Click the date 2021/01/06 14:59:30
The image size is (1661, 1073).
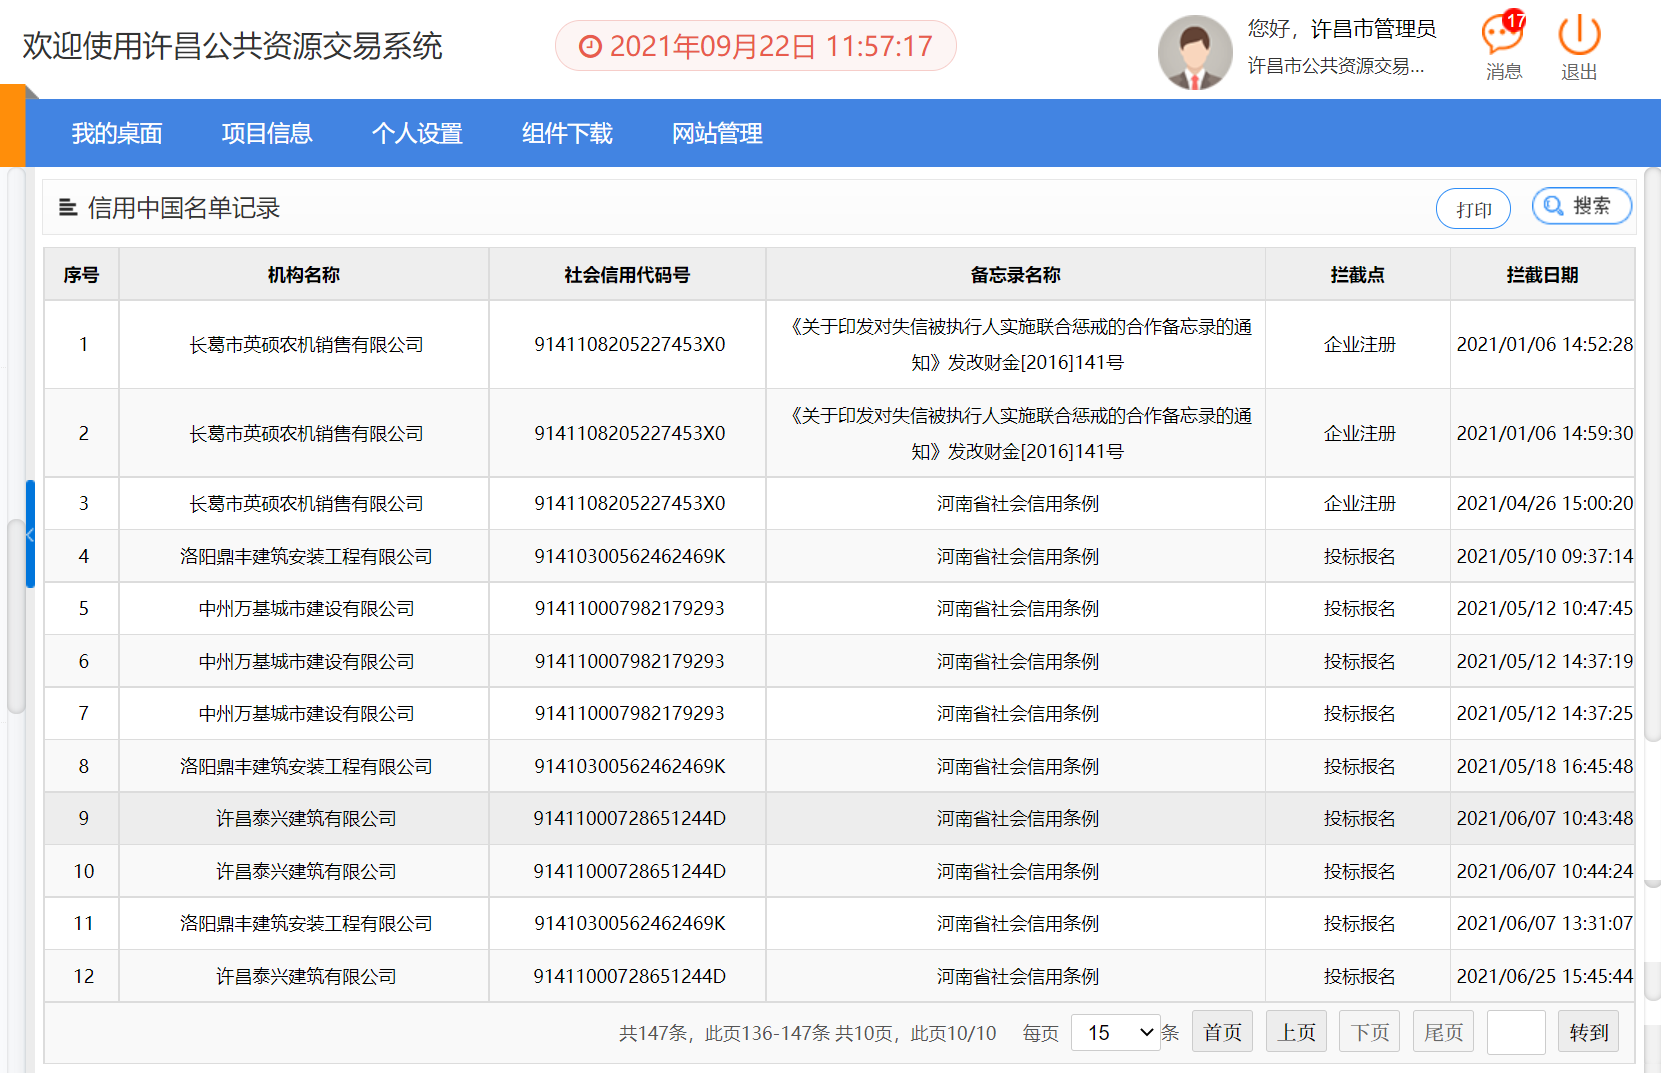(1545, 433)
